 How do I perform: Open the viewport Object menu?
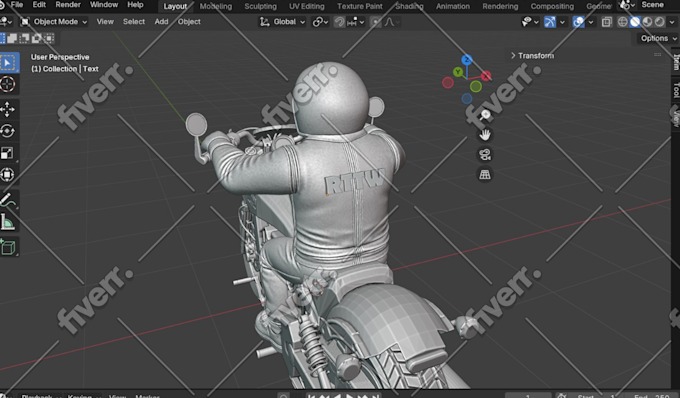(189, 22)
